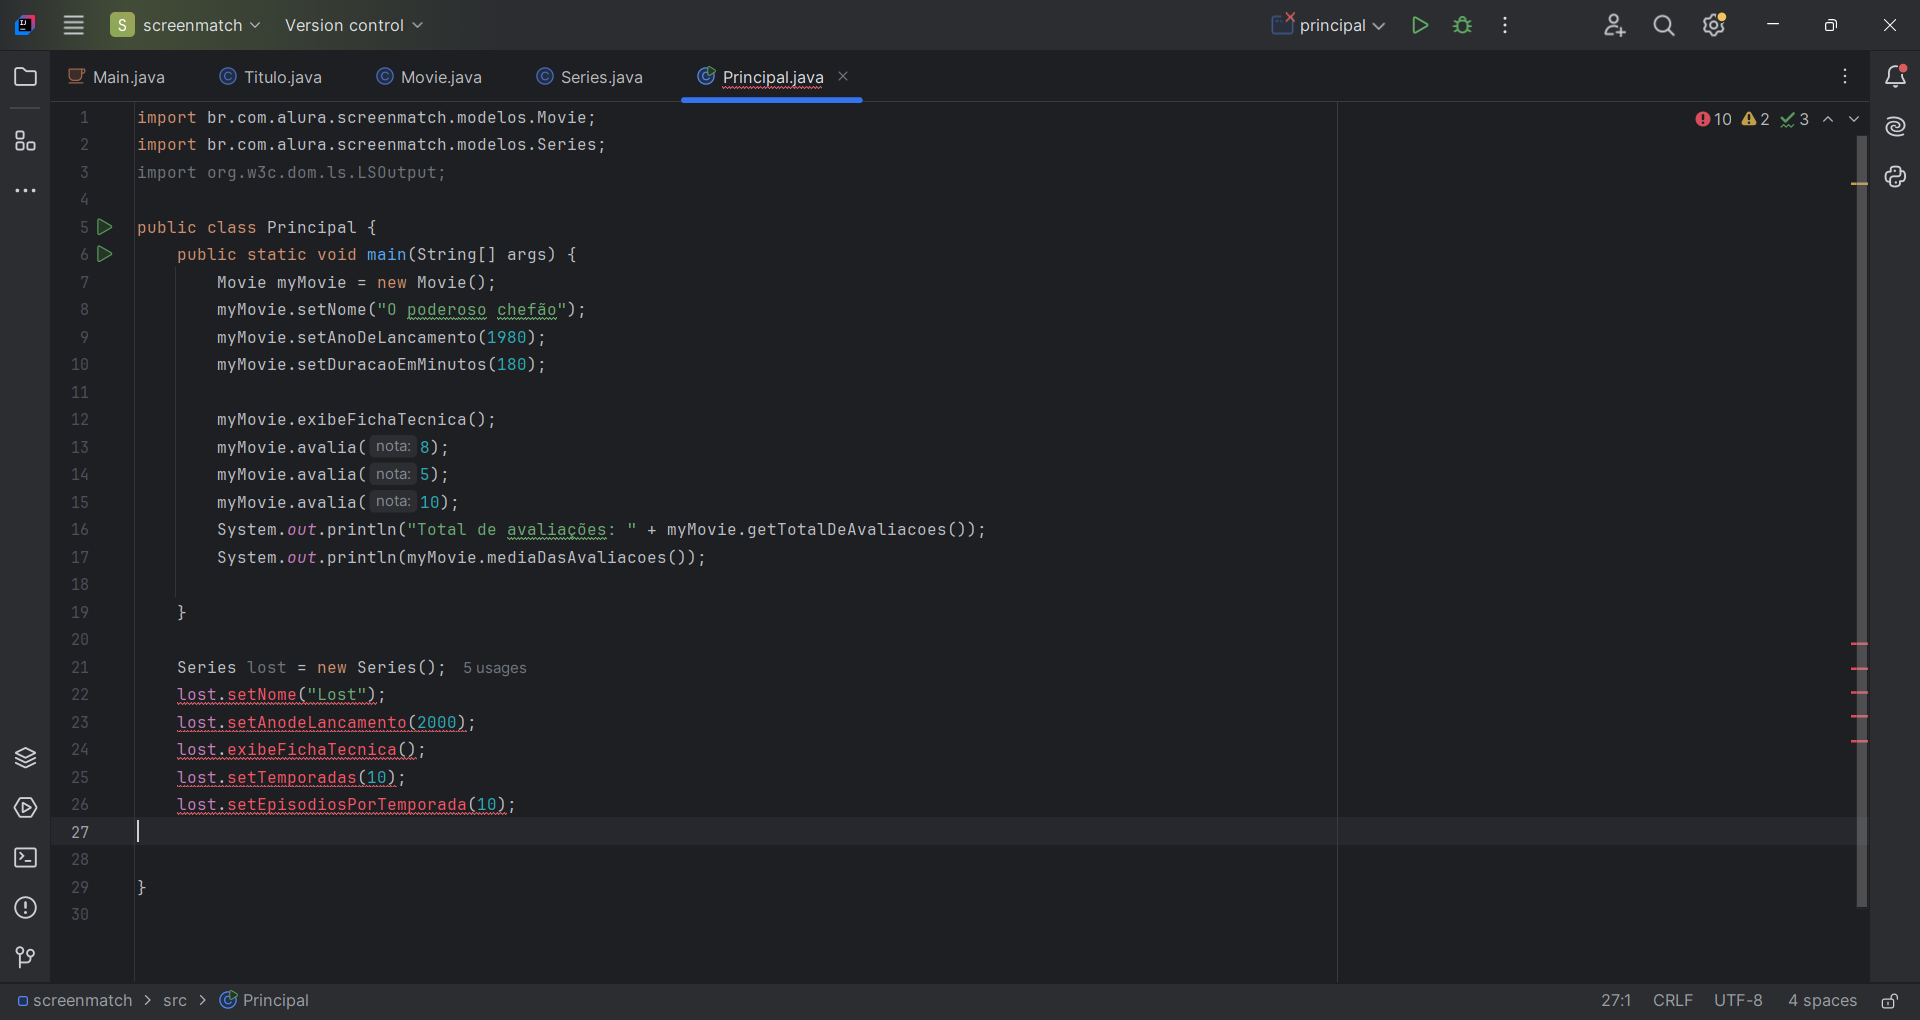1920x1020 pixels.
Task: Open Code With Me user icon
Action: click(1614, 25)
